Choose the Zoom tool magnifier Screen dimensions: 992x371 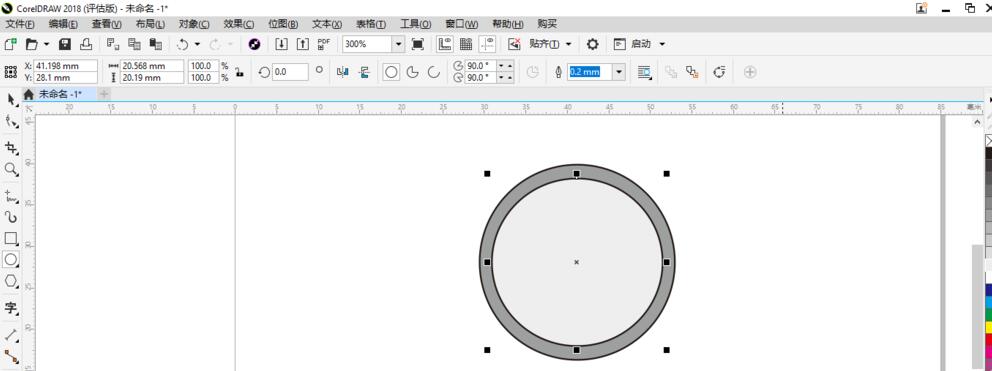coord(11,169)
